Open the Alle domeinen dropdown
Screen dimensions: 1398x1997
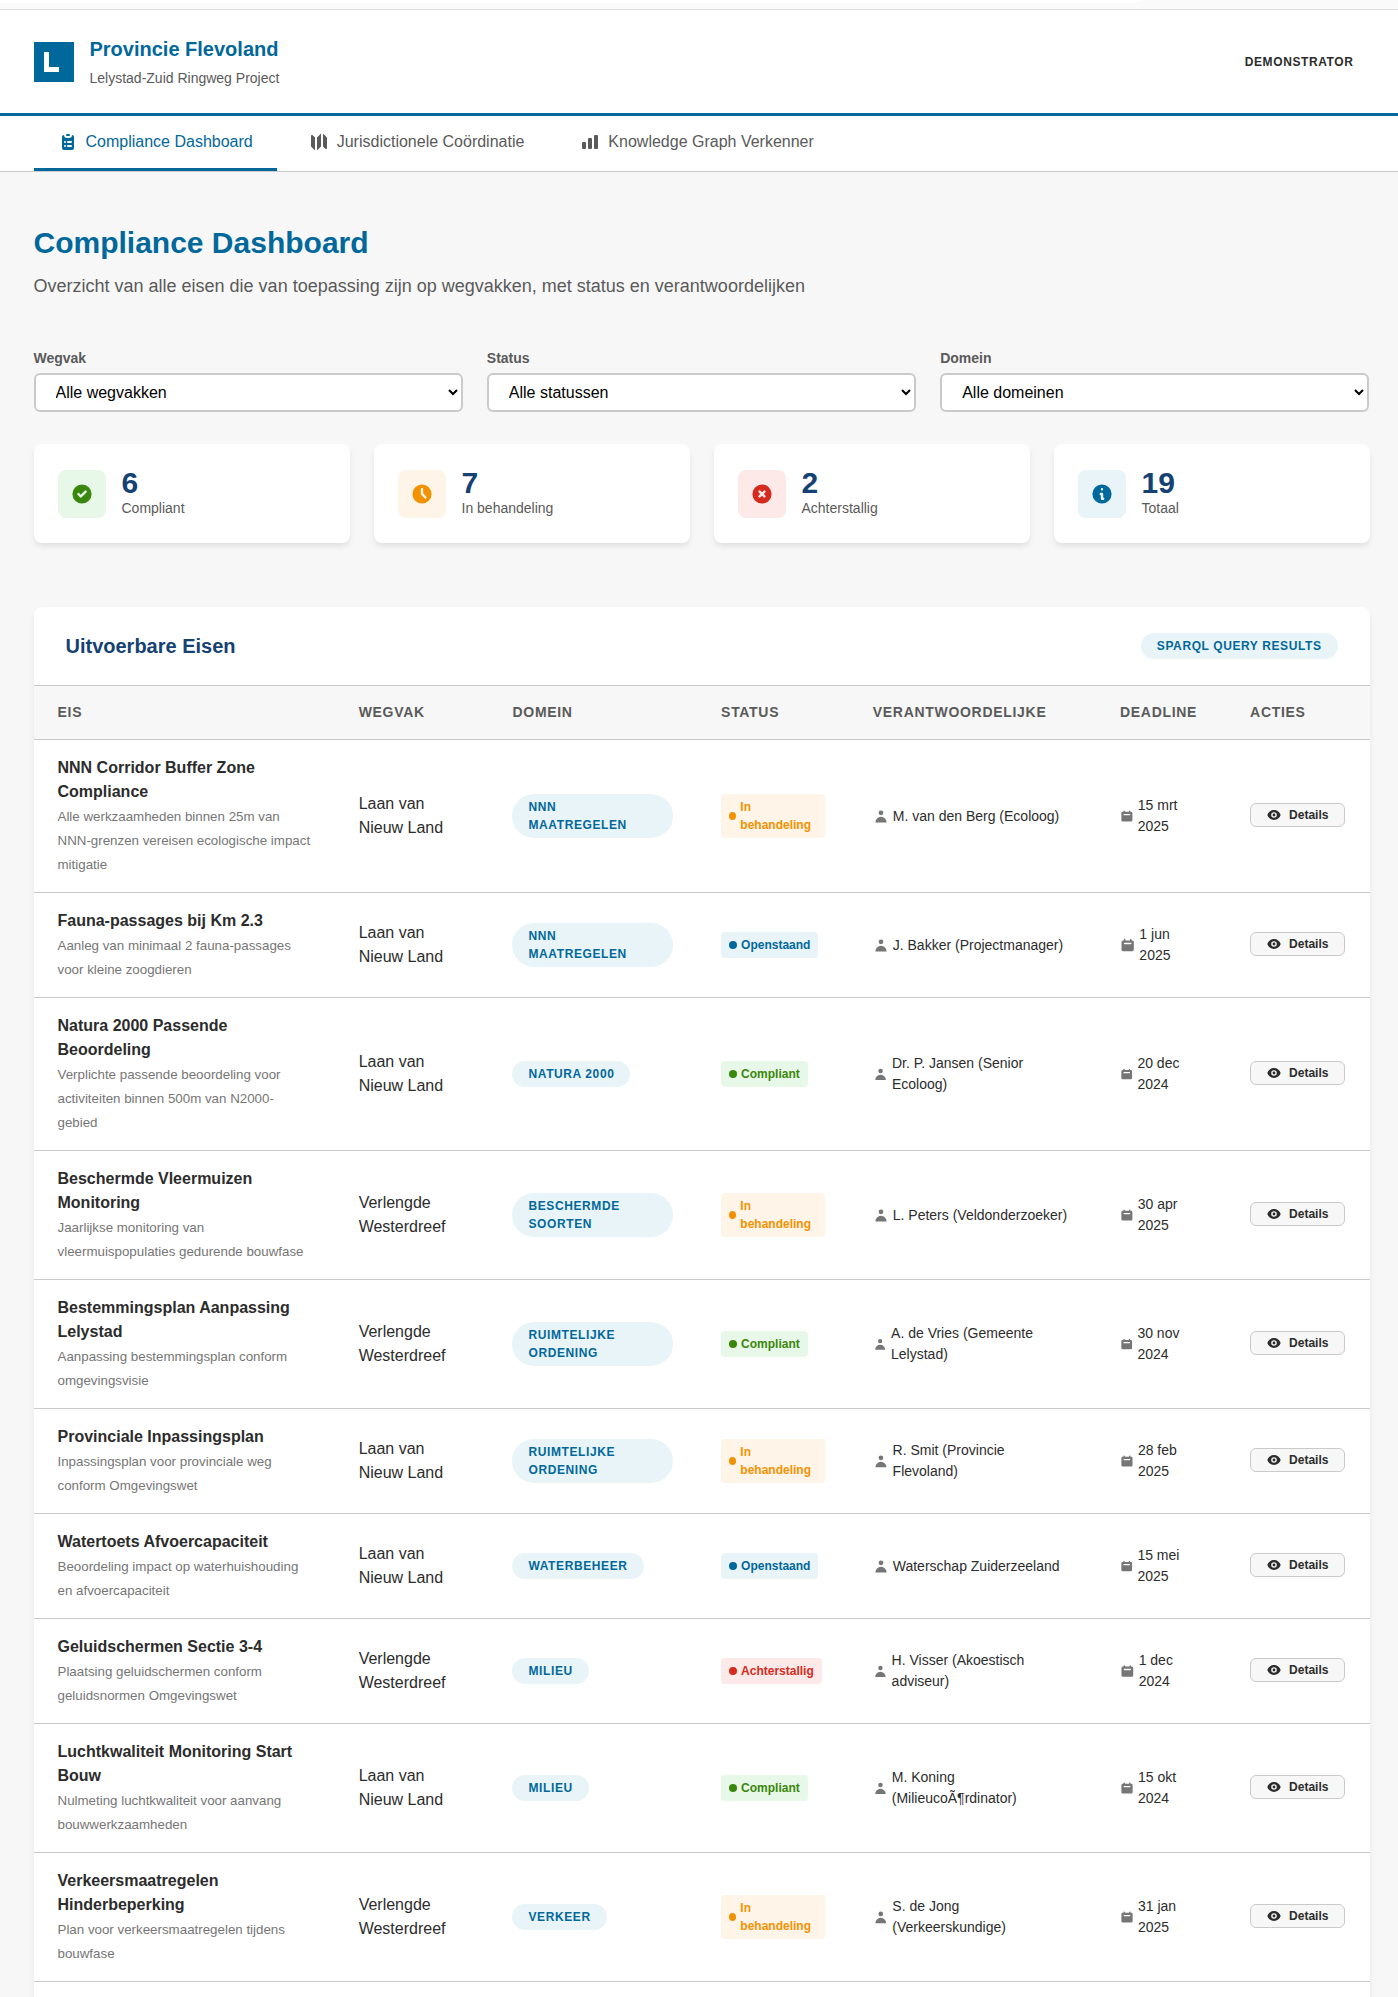click(x=1154, y=393)
